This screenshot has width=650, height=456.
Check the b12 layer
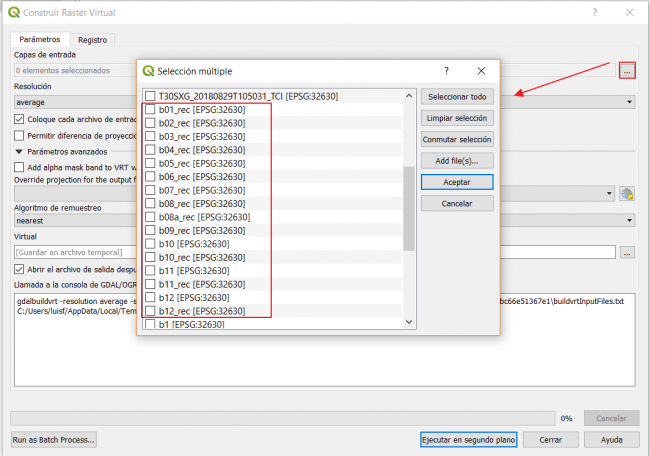150,298
